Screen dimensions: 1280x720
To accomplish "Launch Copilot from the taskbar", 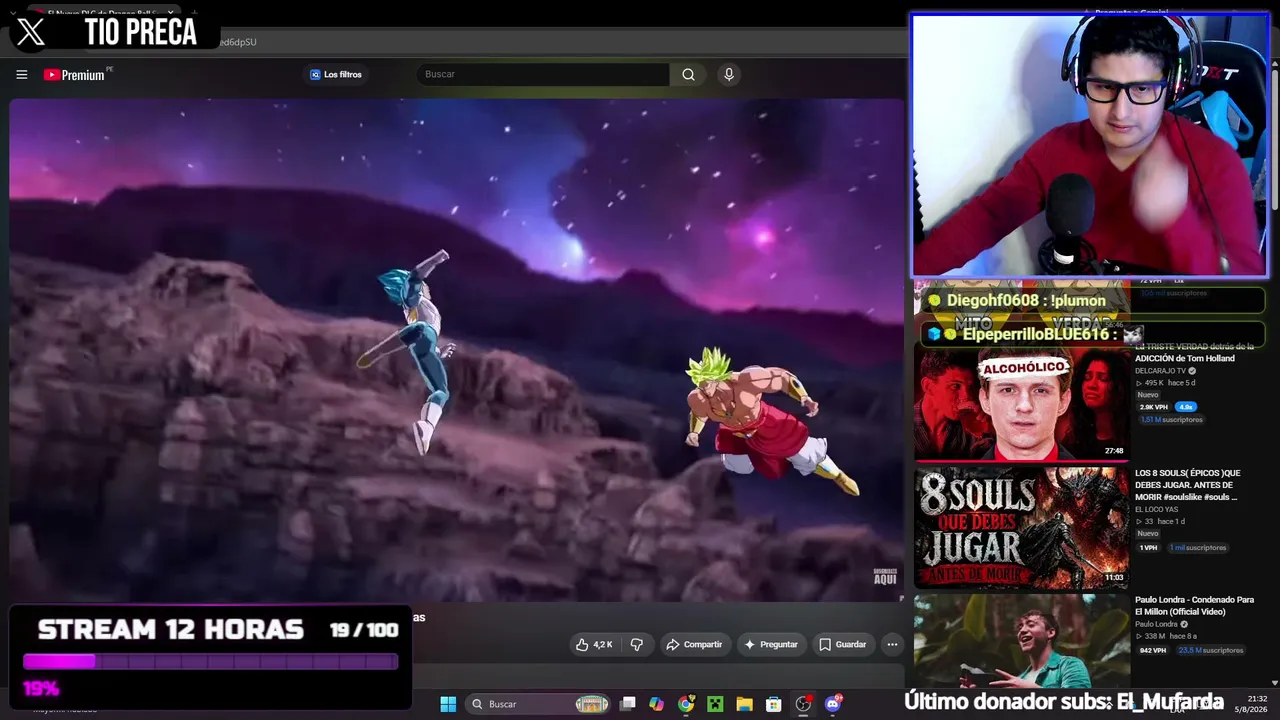I will click(656, 704).
